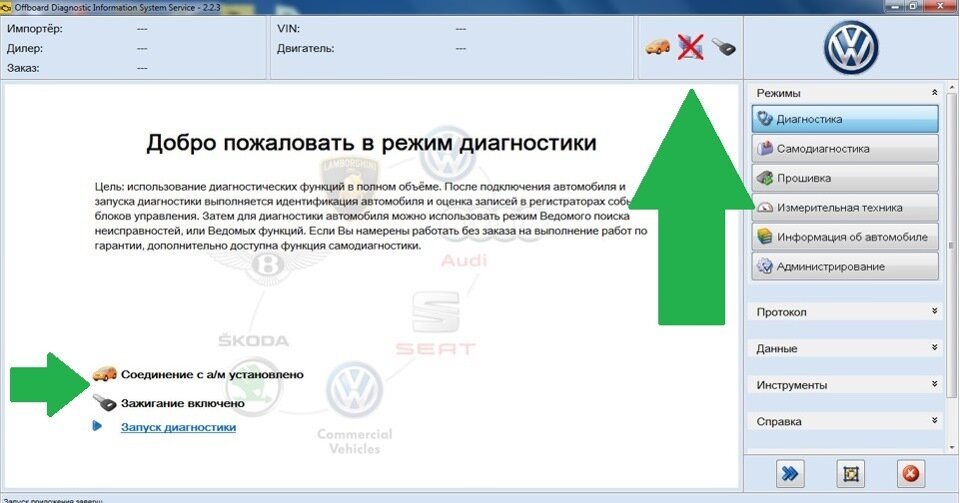Click the ignition key icon in header
This screenshot has width=960, height=503.
(x=723, y=47)
